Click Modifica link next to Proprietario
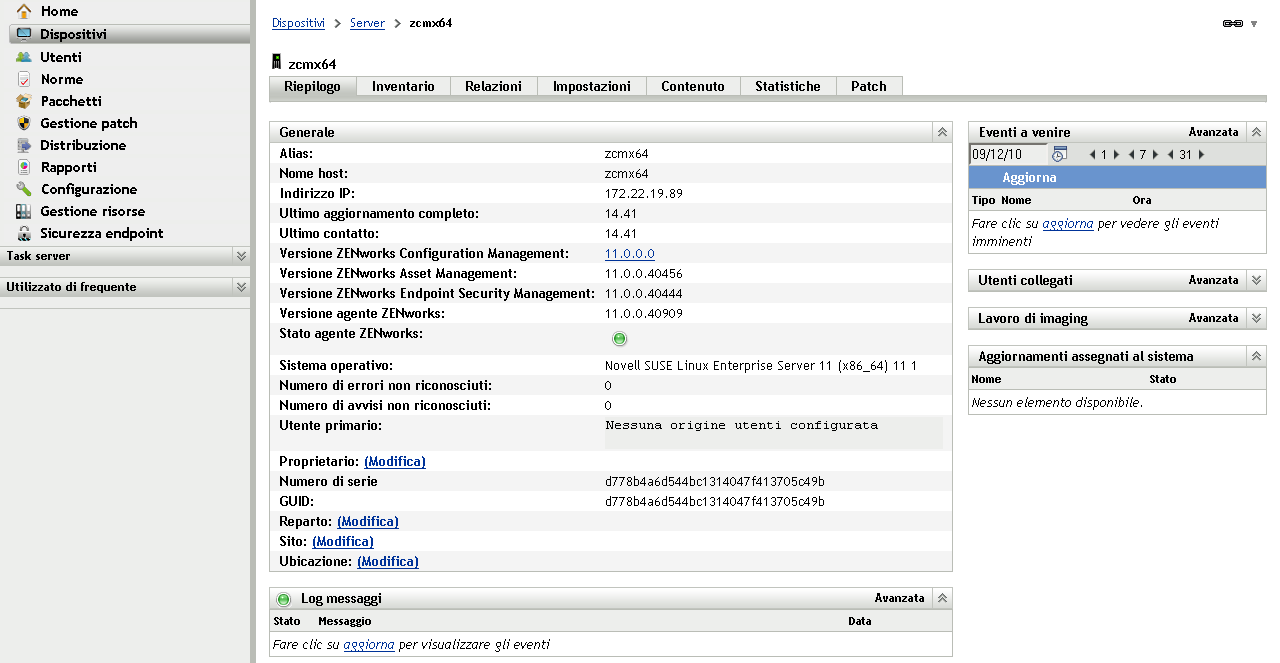The width and height of the screenshot is (1280, 663). click(x=394, y=462)
